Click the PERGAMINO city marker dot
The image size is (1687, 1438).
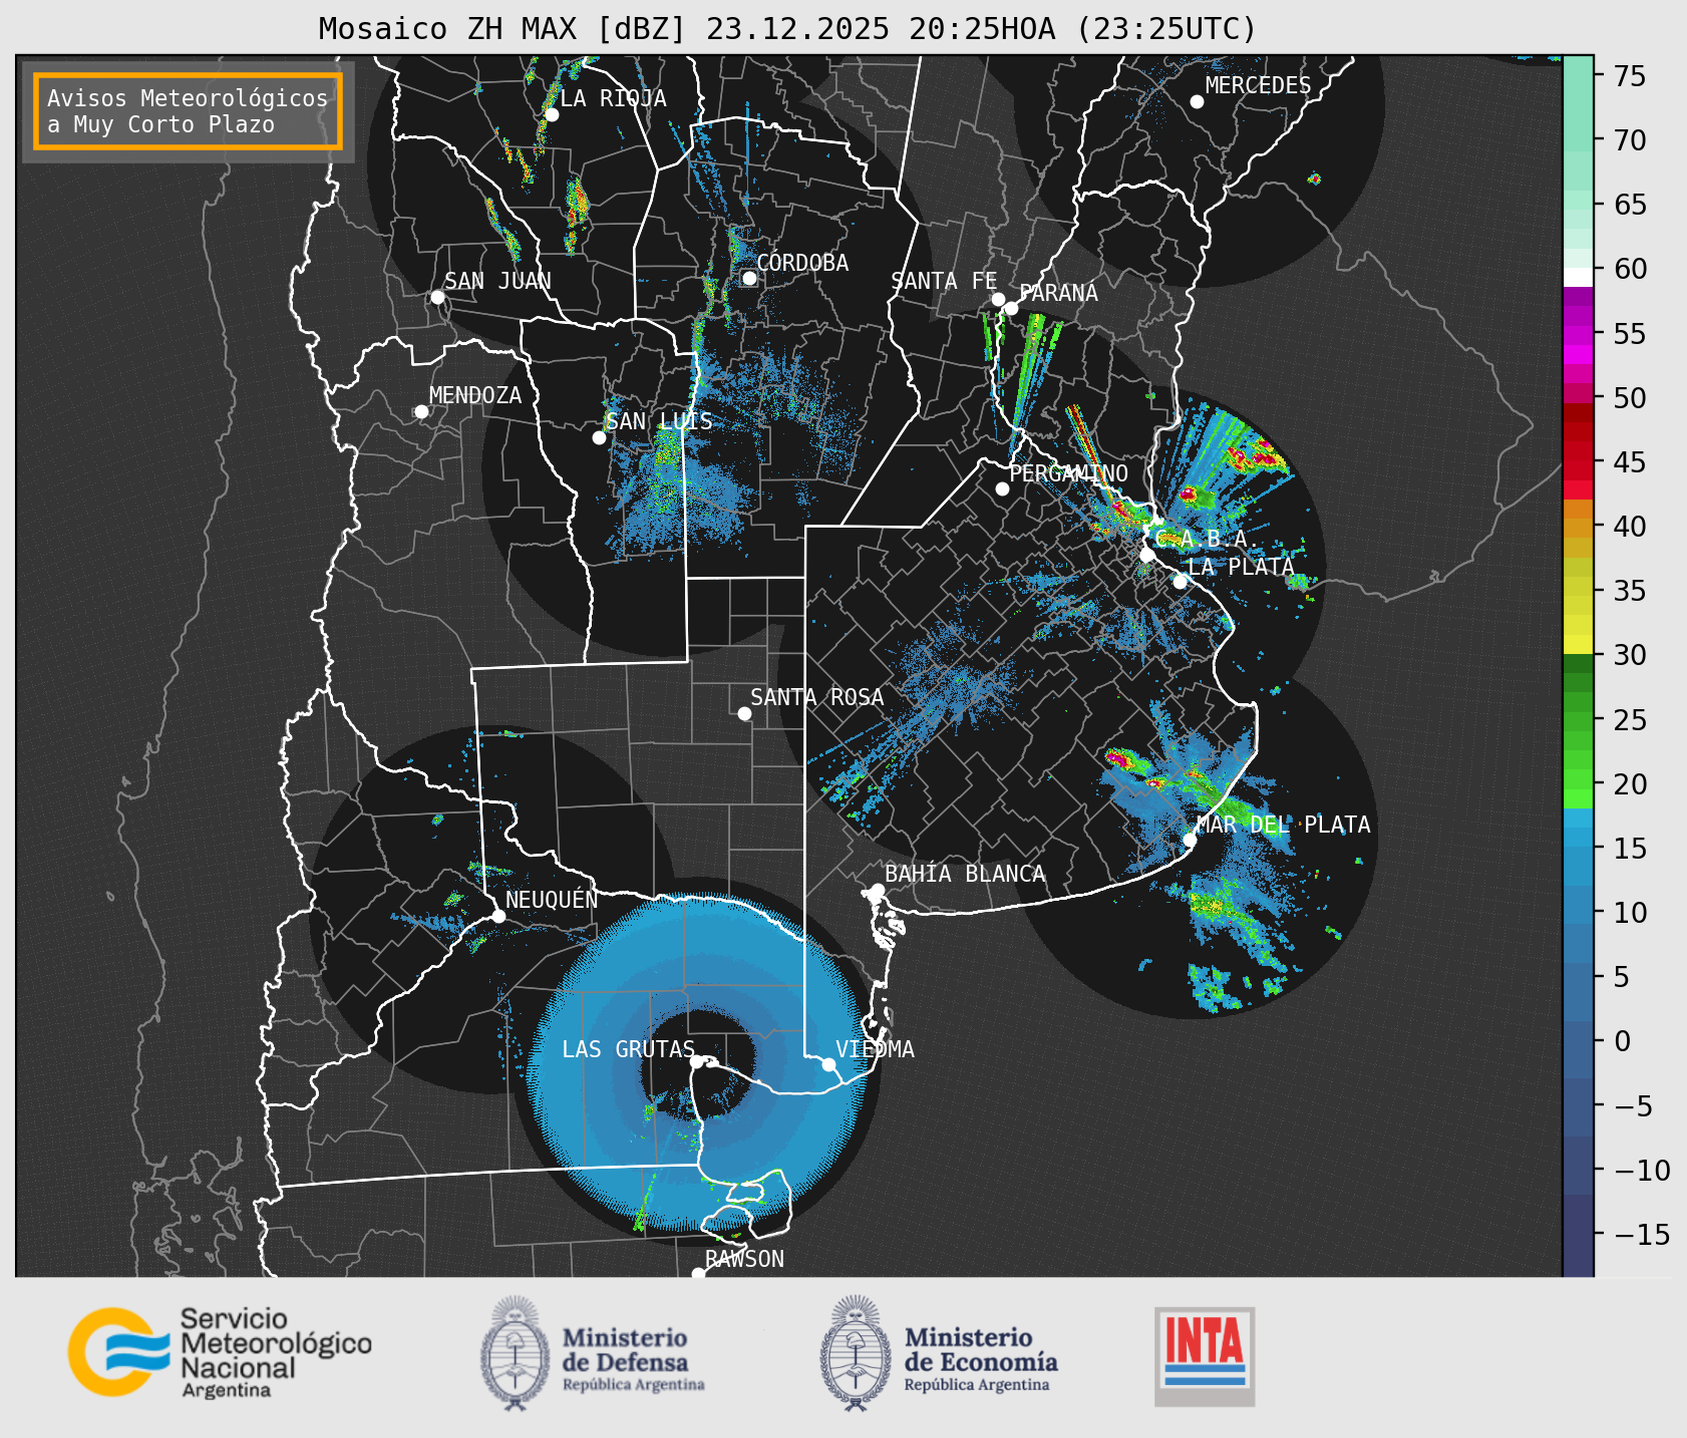coord(1002,489)
